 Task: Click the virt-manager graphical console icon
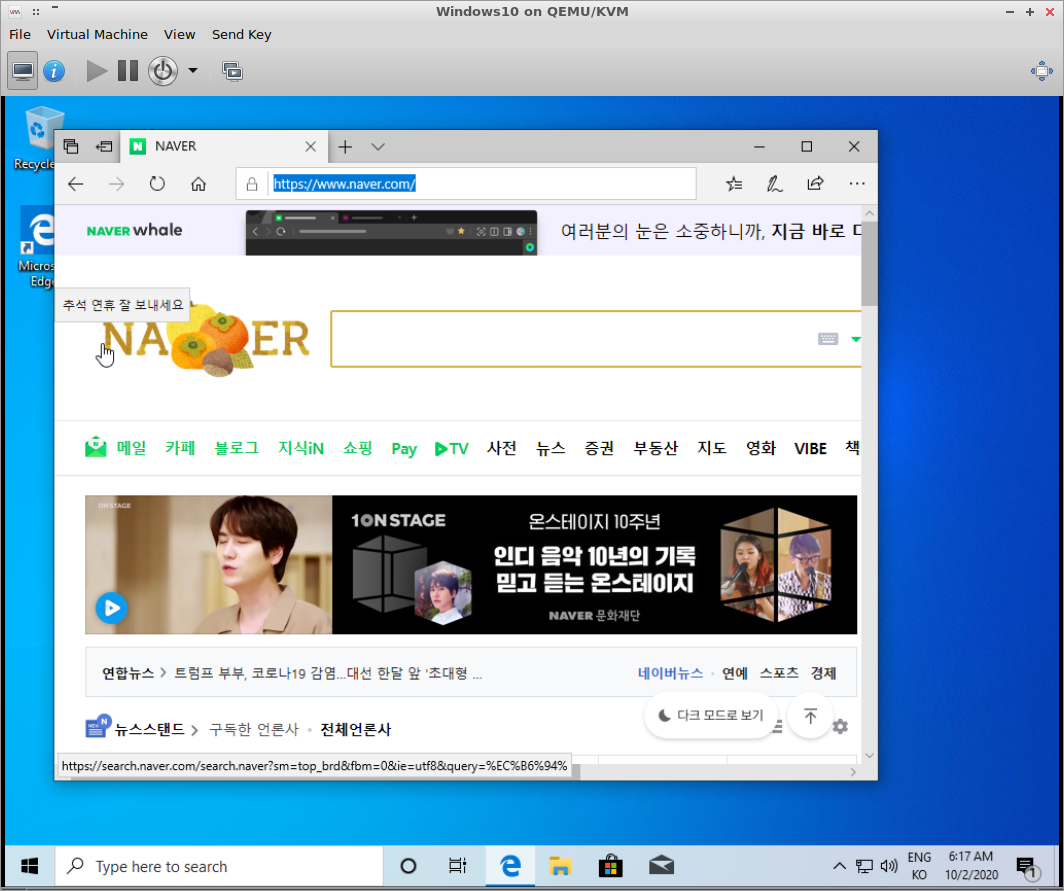point(22,71)
